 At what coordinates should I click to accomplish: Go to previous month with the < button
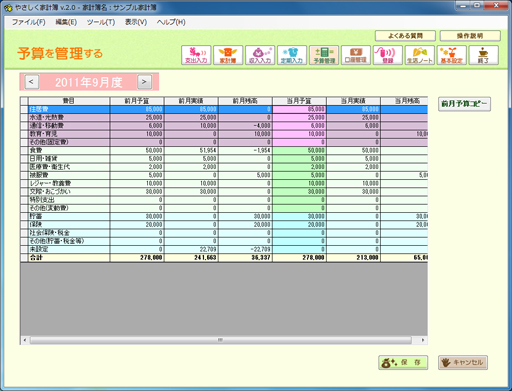pyautogui.click(x=31, y=82)
